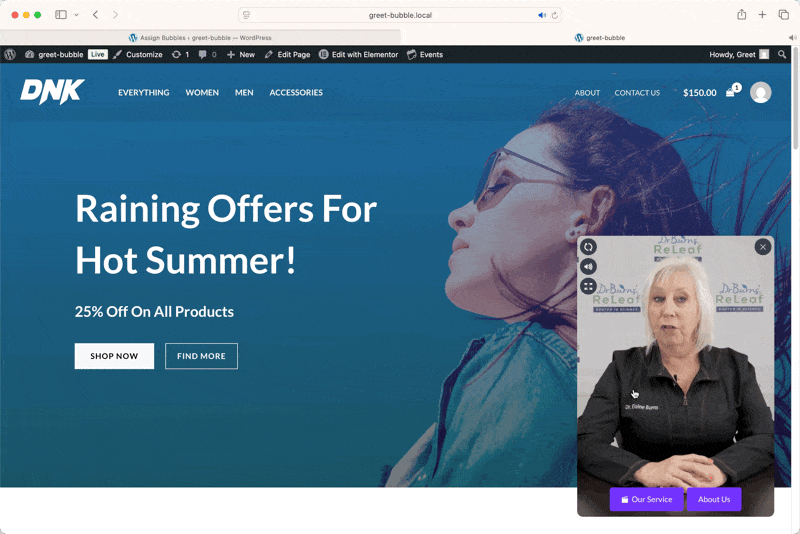Click the user account avatar icon
This screenshot has height=534, width=800.
[760, 92]
